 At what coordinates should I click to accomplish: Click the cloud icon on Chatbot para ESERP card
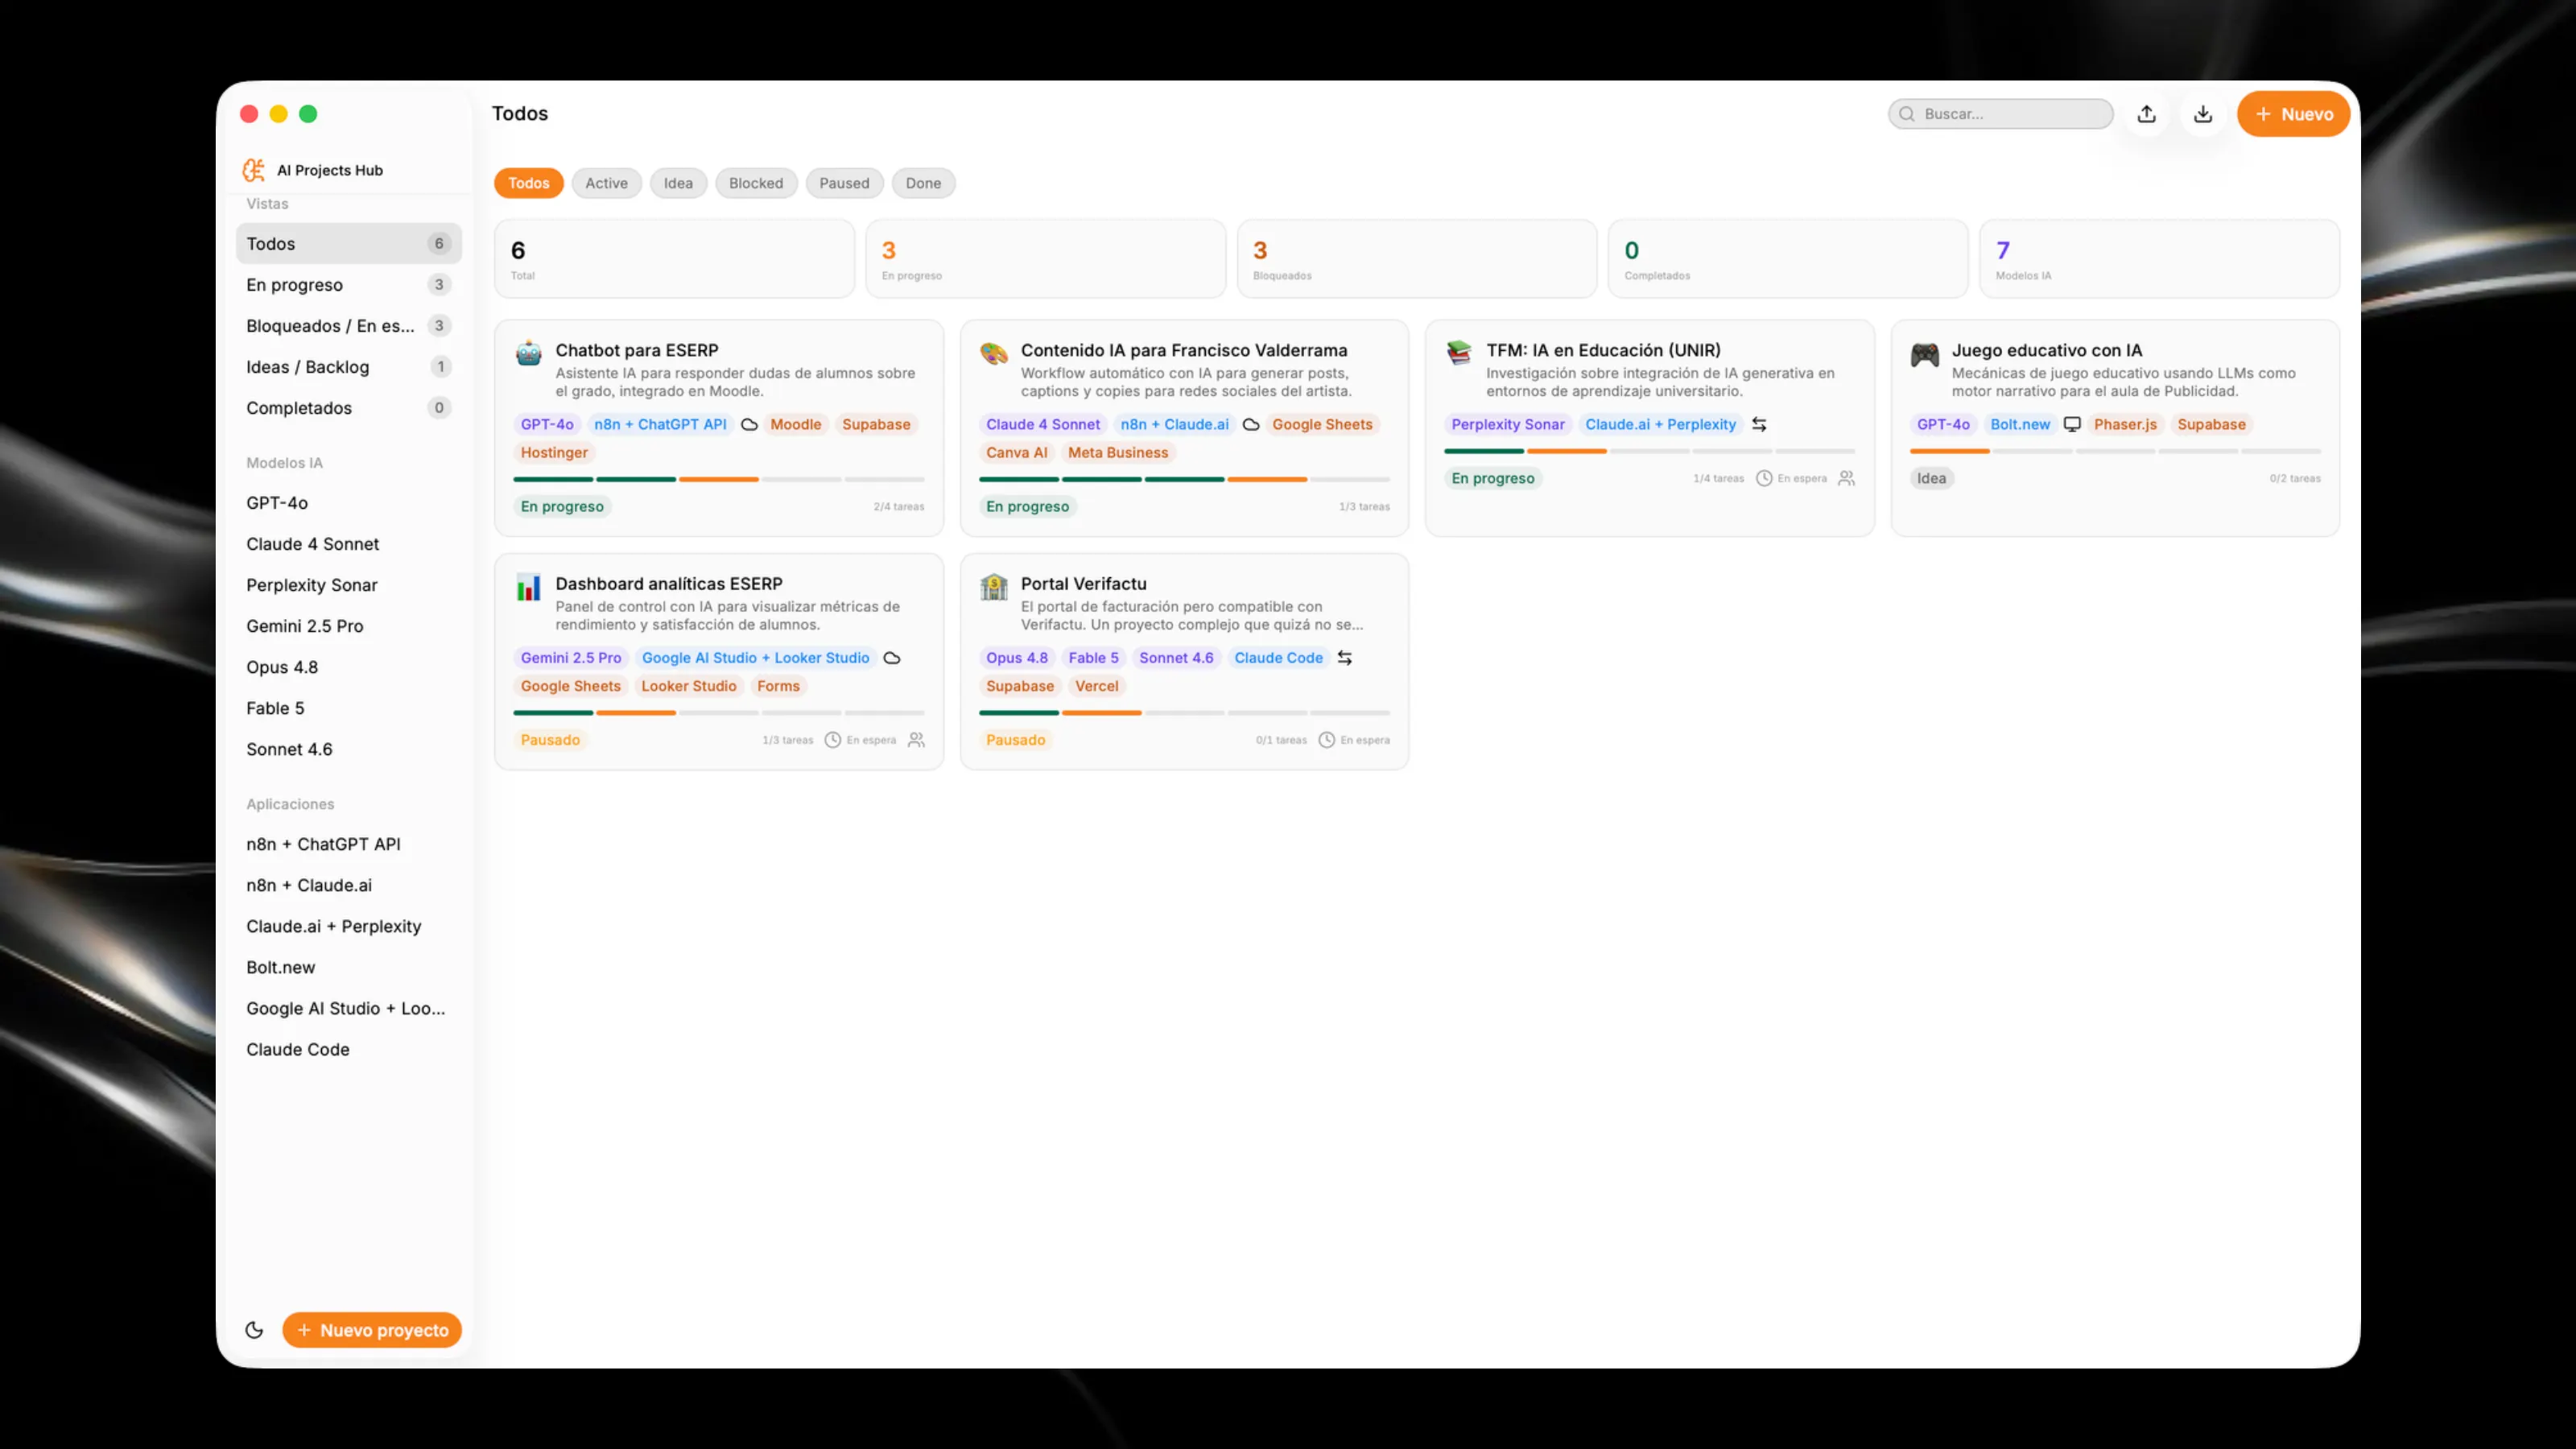pyautogui.click(x=749, y=424)
